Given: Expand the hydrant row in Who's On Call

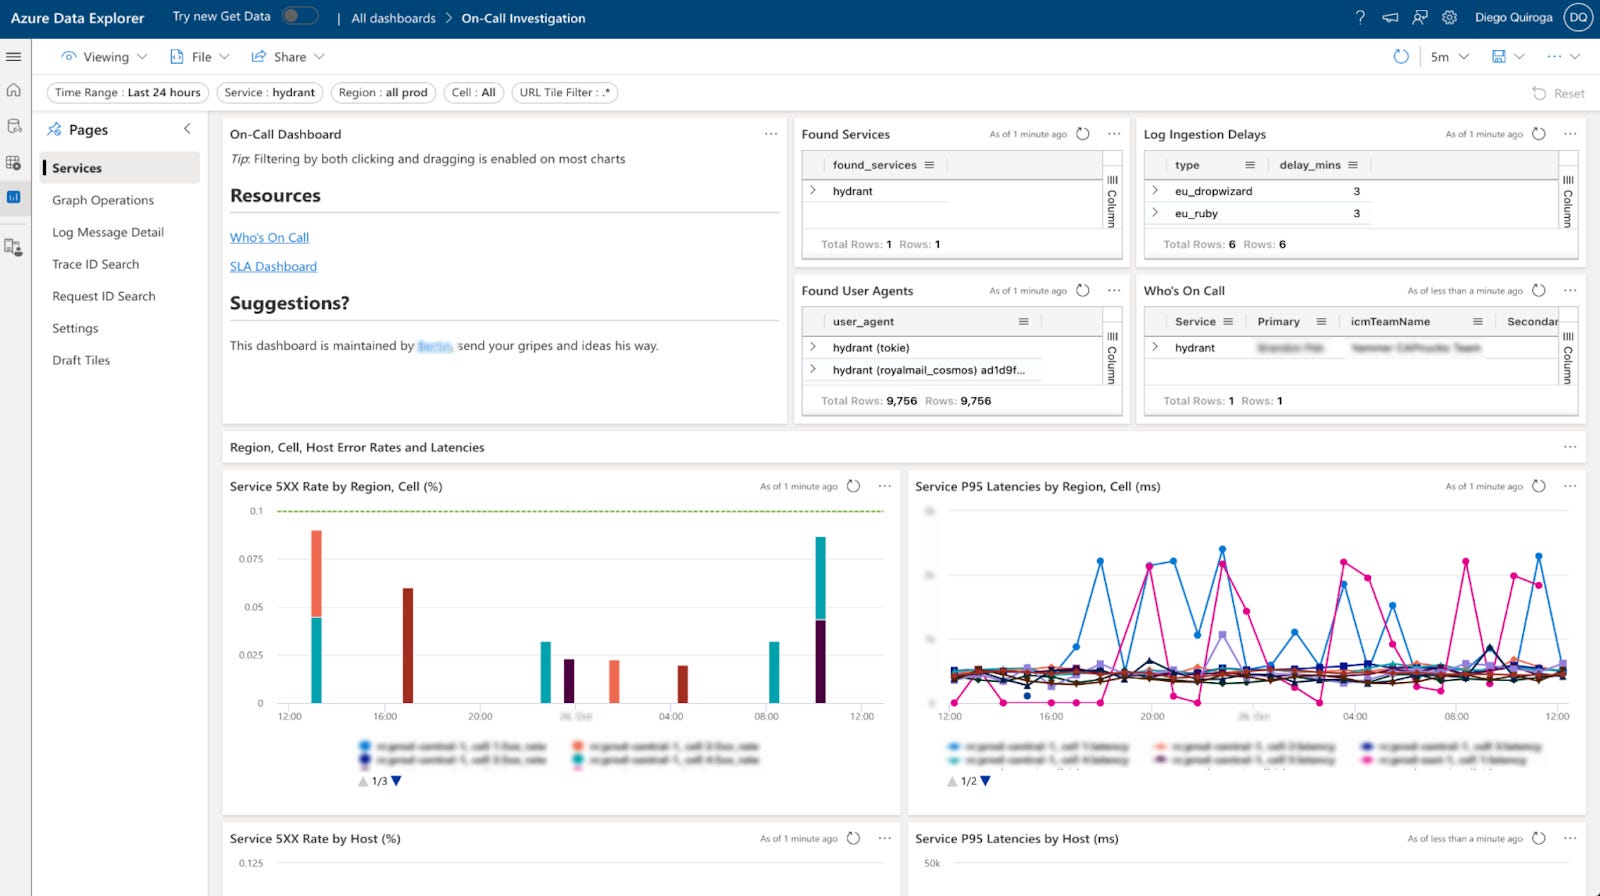Looking at the screenshot, I should tap(1155, 347).
